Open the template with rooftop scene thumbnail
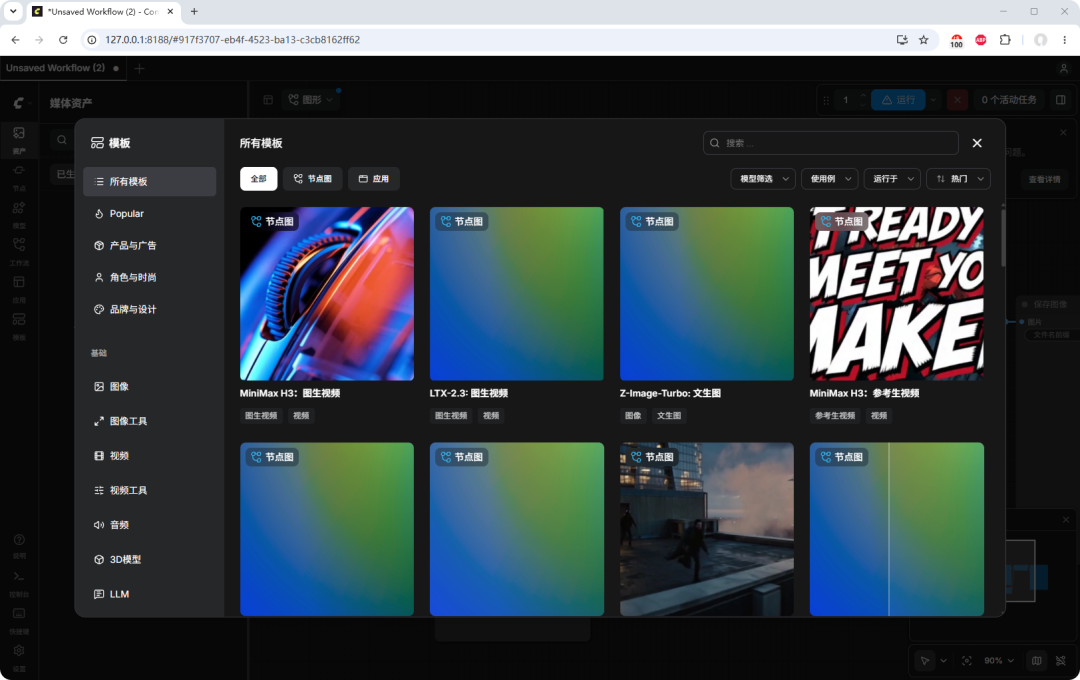 pyautogui.click(x=707, y=529)
